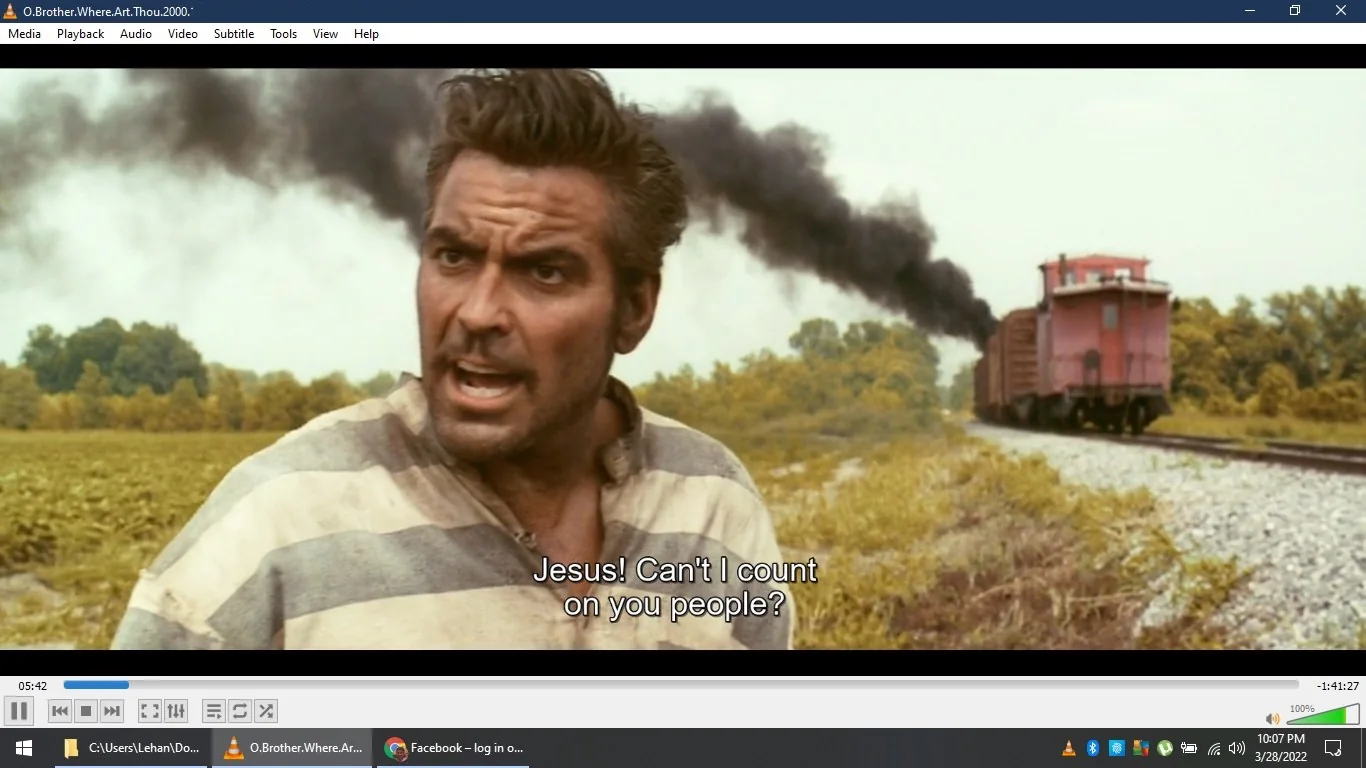Screen dimensions: 1366x768
Task: Open Wi-Fi network settings flyout
Action: pyautogui.click(x=1214, y=748)
